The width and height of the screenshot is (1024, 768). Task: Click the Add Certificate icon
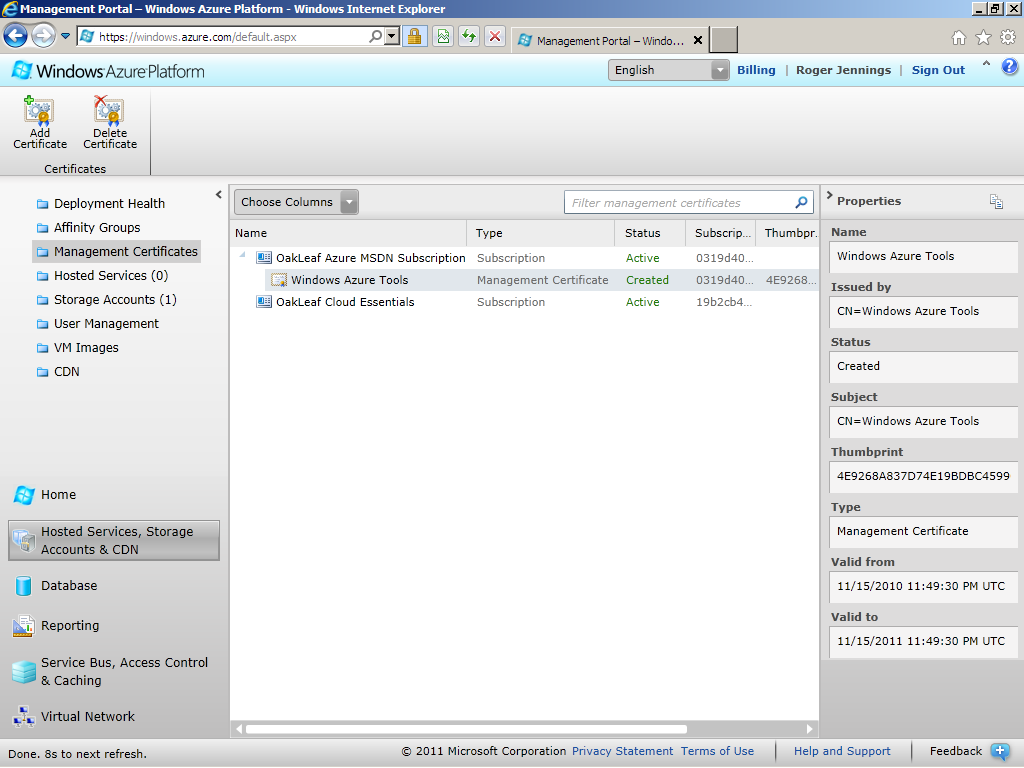pyautogui.click(x=39, y=110)
